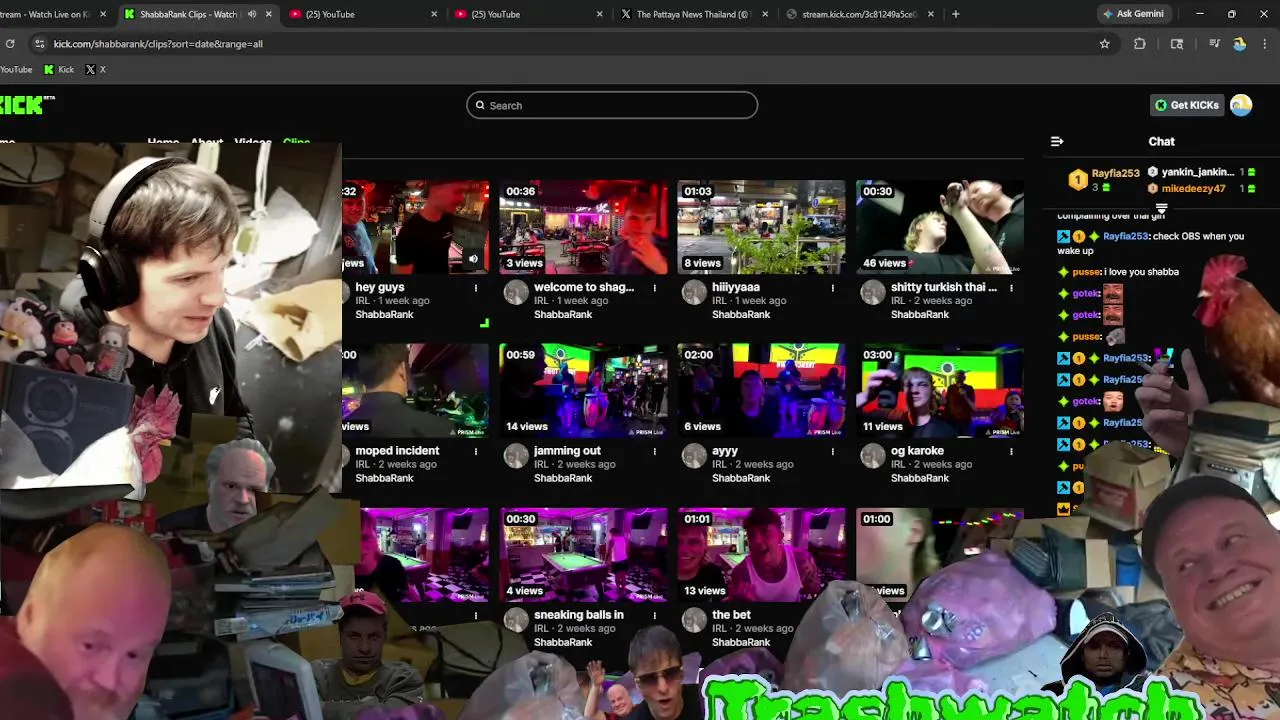Open the browser extensions puzzle icon
Screen dimensions: 1280x720
pyautogui.click(x=1140, y=44)
